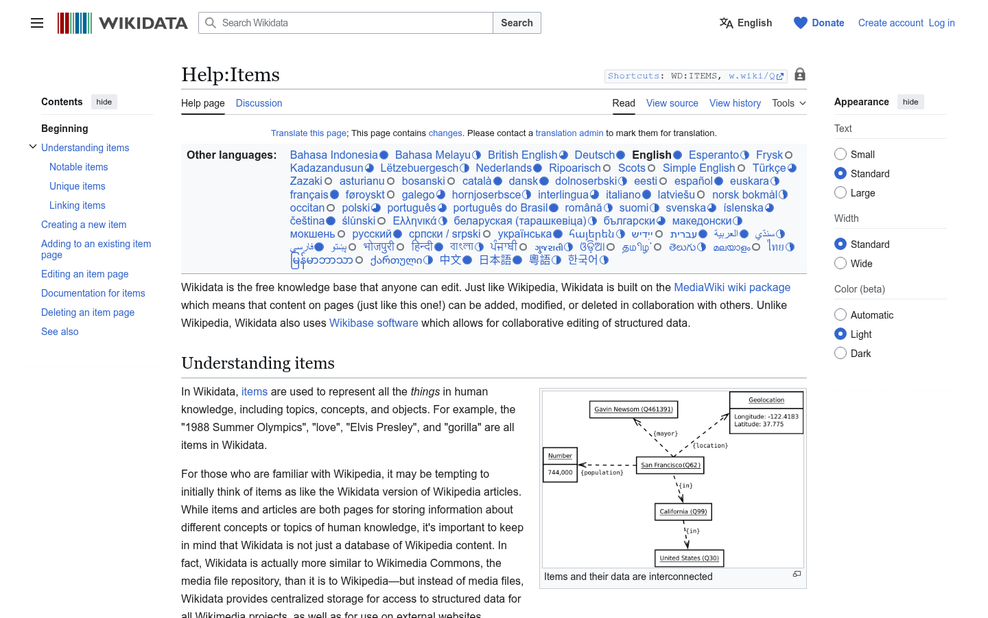Open the changes link in translation notice
This screenshot has height=618, width=988.
click(445, 133)
